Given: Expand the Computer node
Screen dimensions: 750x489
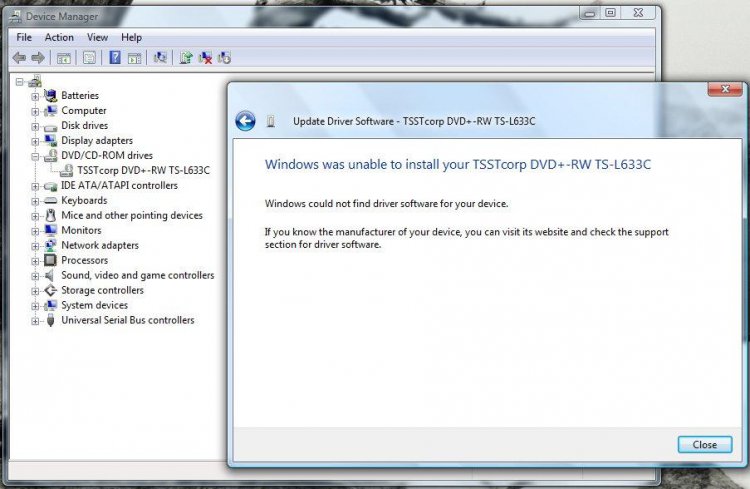Looking at the screenshot, I should (35, 111).
